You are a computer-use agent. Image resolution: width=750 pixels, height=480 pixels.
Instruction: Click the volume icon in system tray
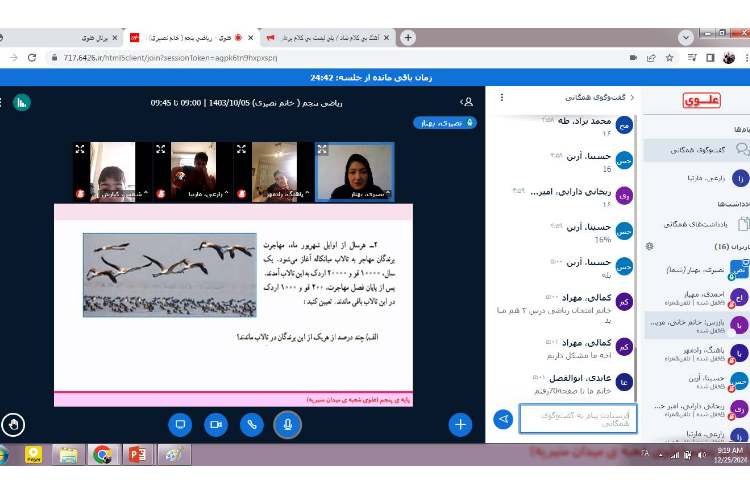(x=702, y=455)
